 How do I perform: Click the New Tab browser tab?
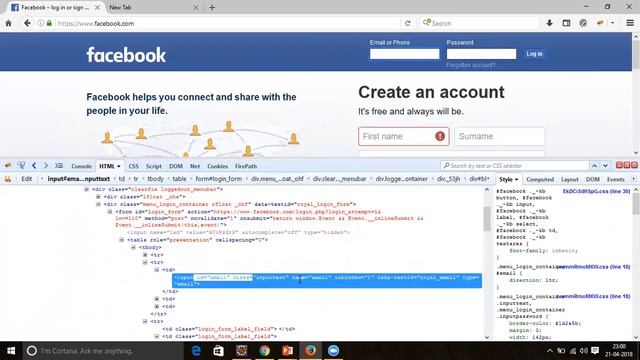click(153, 7)
